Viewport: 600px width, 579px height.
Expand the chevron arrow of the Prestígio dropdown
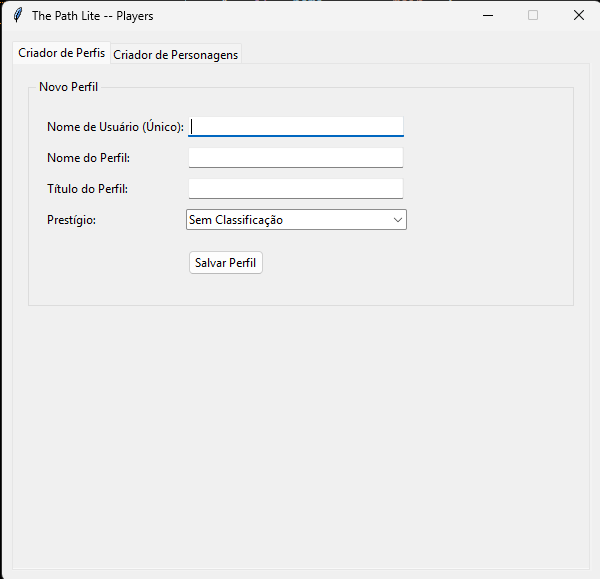coord(398,220)
